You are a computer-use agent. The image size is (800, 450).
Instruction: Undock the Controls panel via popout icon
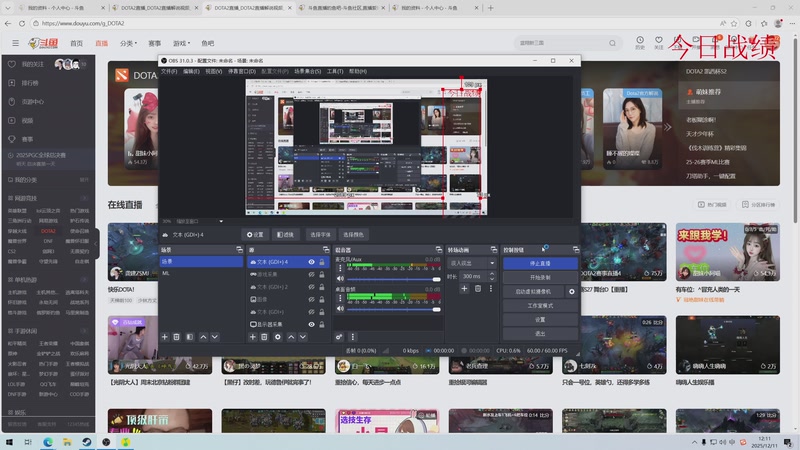[576, 250]
